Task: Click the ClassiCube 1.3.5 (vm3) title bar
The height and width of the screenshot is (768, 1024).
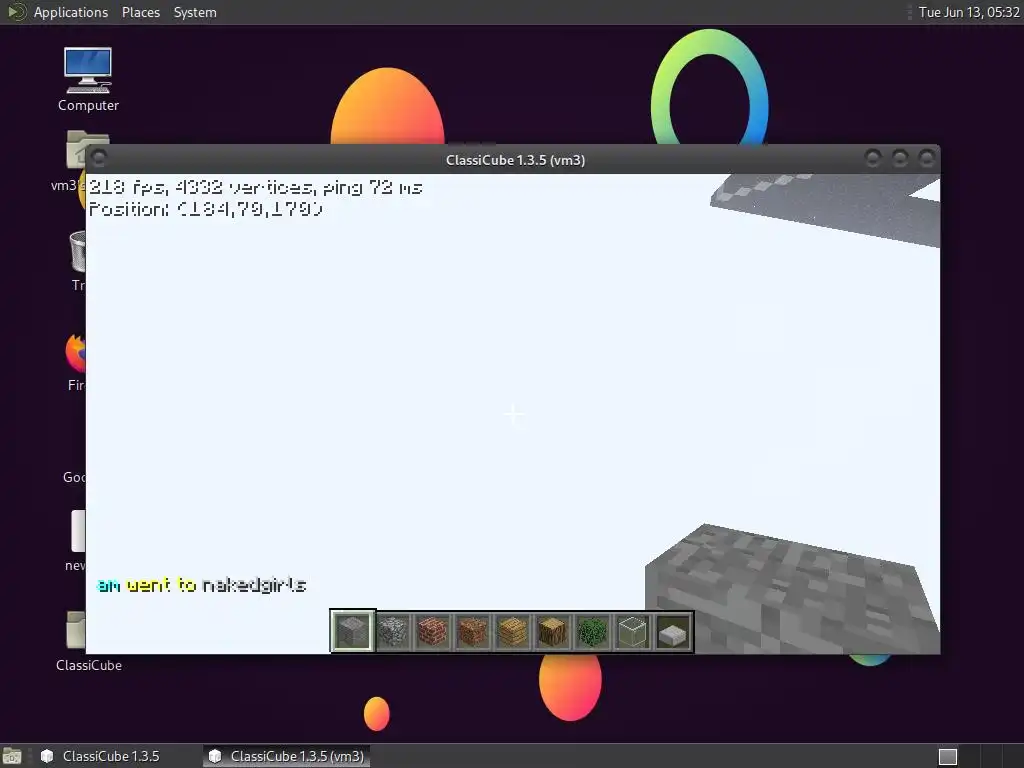Action: coord(515,159)
